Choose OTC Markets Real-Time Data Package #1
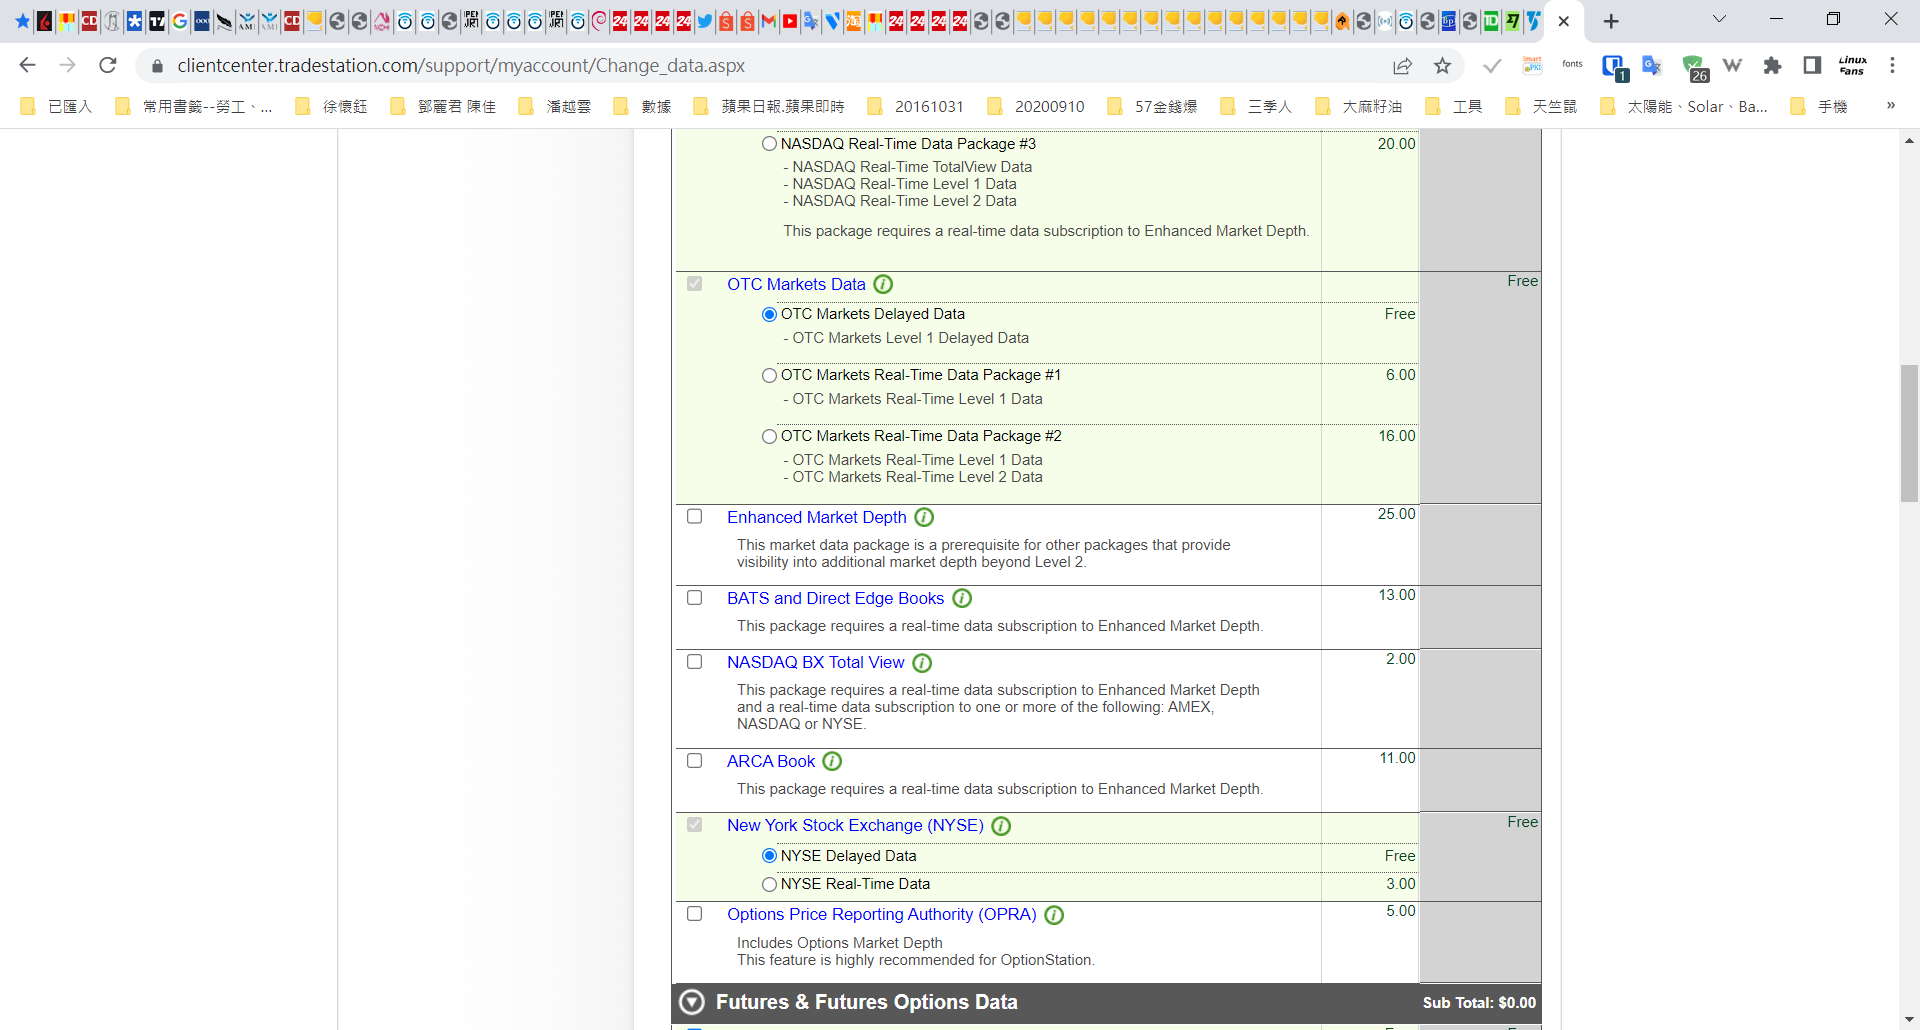 [x=769, y=375]
